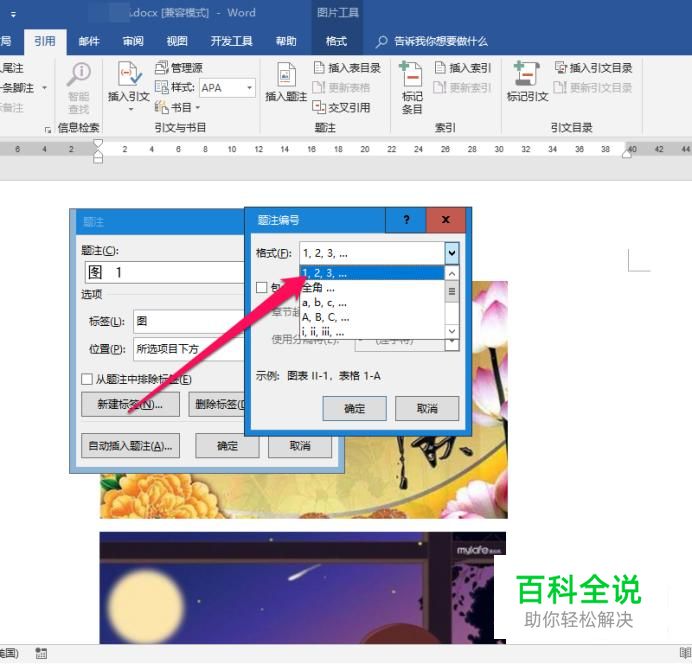Viewport: 692px width, 664px height.
Task: Click Update Table of Authorities (更新引文目录)
Action: pyautogui.click(x=593, y=87)
